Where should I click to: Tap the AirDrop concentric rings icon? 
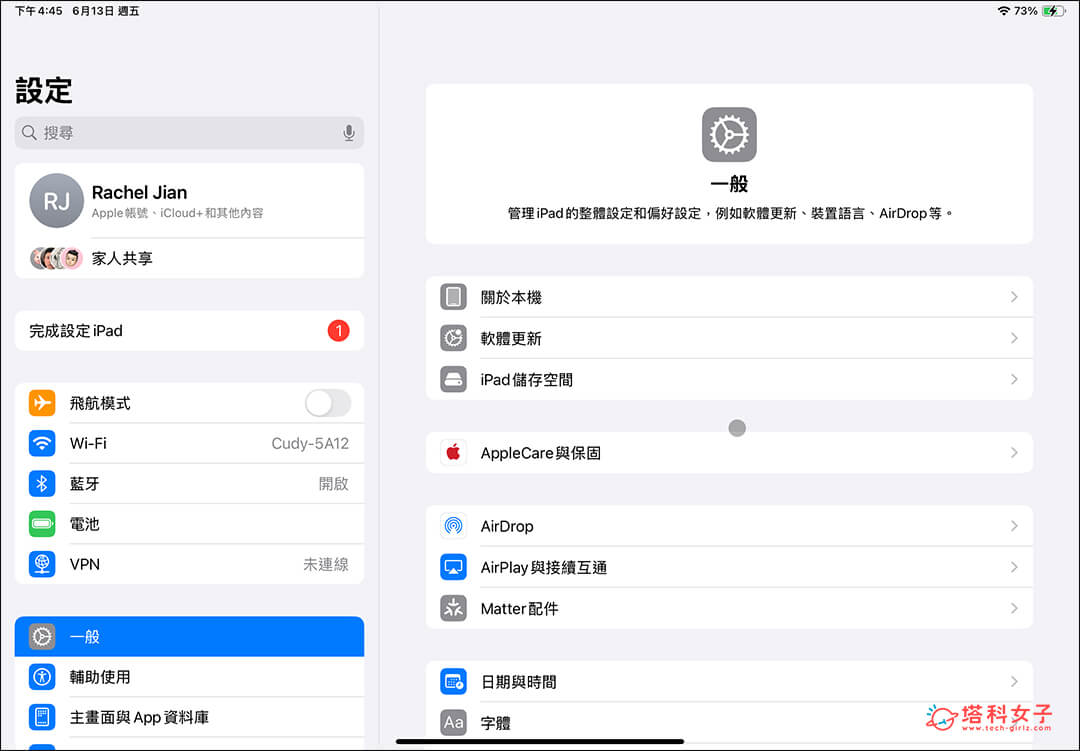tap(453, 526)
